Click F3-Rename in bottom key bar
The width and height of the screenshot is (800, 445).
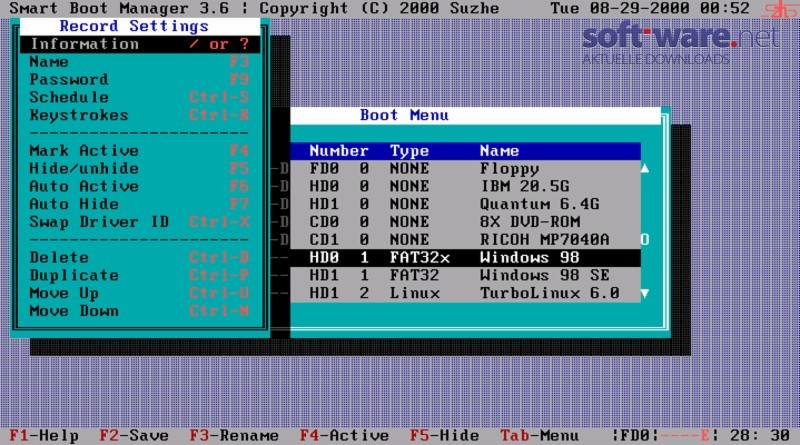234,435
